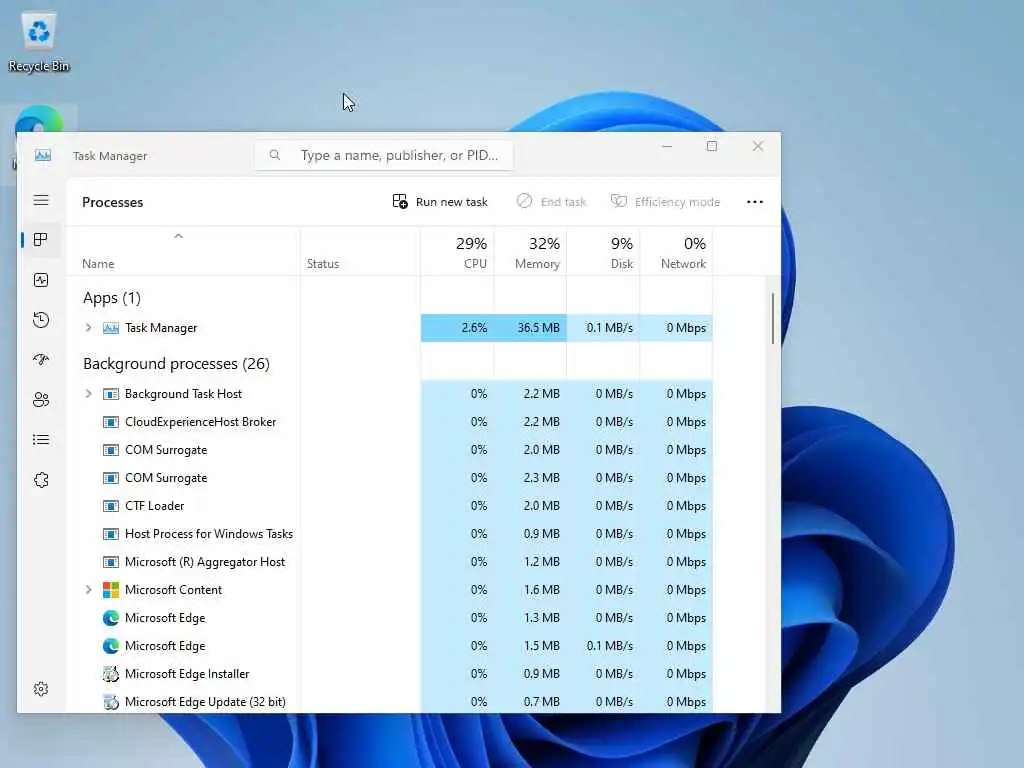Click the Background Task Host icon
The height and width of the screenshot is (768, 1024).
point(111,394)
